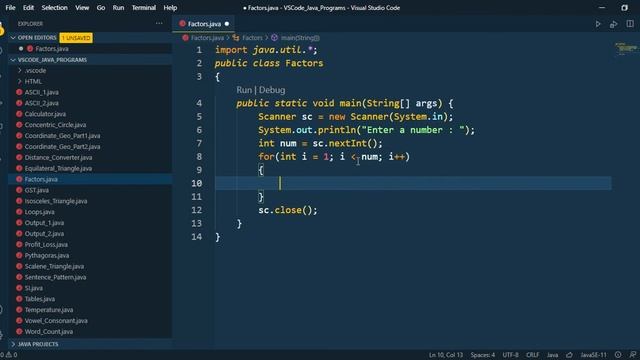Click the thumbs-up icon in status bar

(x=569, y=355)
